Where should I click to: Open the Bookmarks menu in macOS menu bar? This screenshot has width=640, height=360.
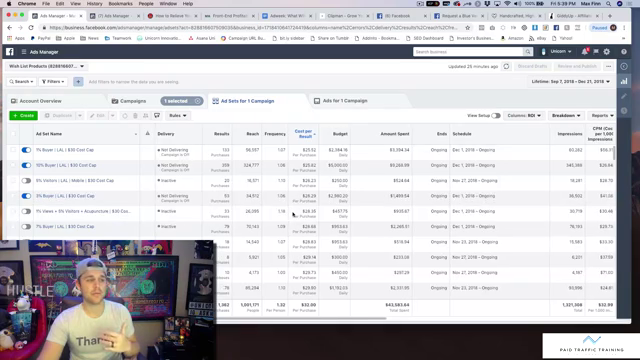[x=120, y=4]
